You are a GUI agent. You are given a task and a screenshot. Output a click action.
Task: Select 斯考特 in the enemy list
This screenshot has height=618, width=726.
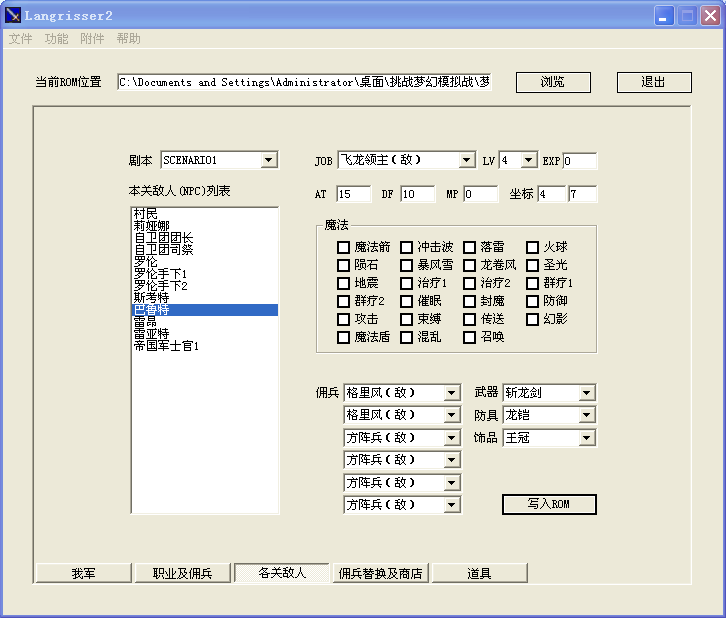205,298
